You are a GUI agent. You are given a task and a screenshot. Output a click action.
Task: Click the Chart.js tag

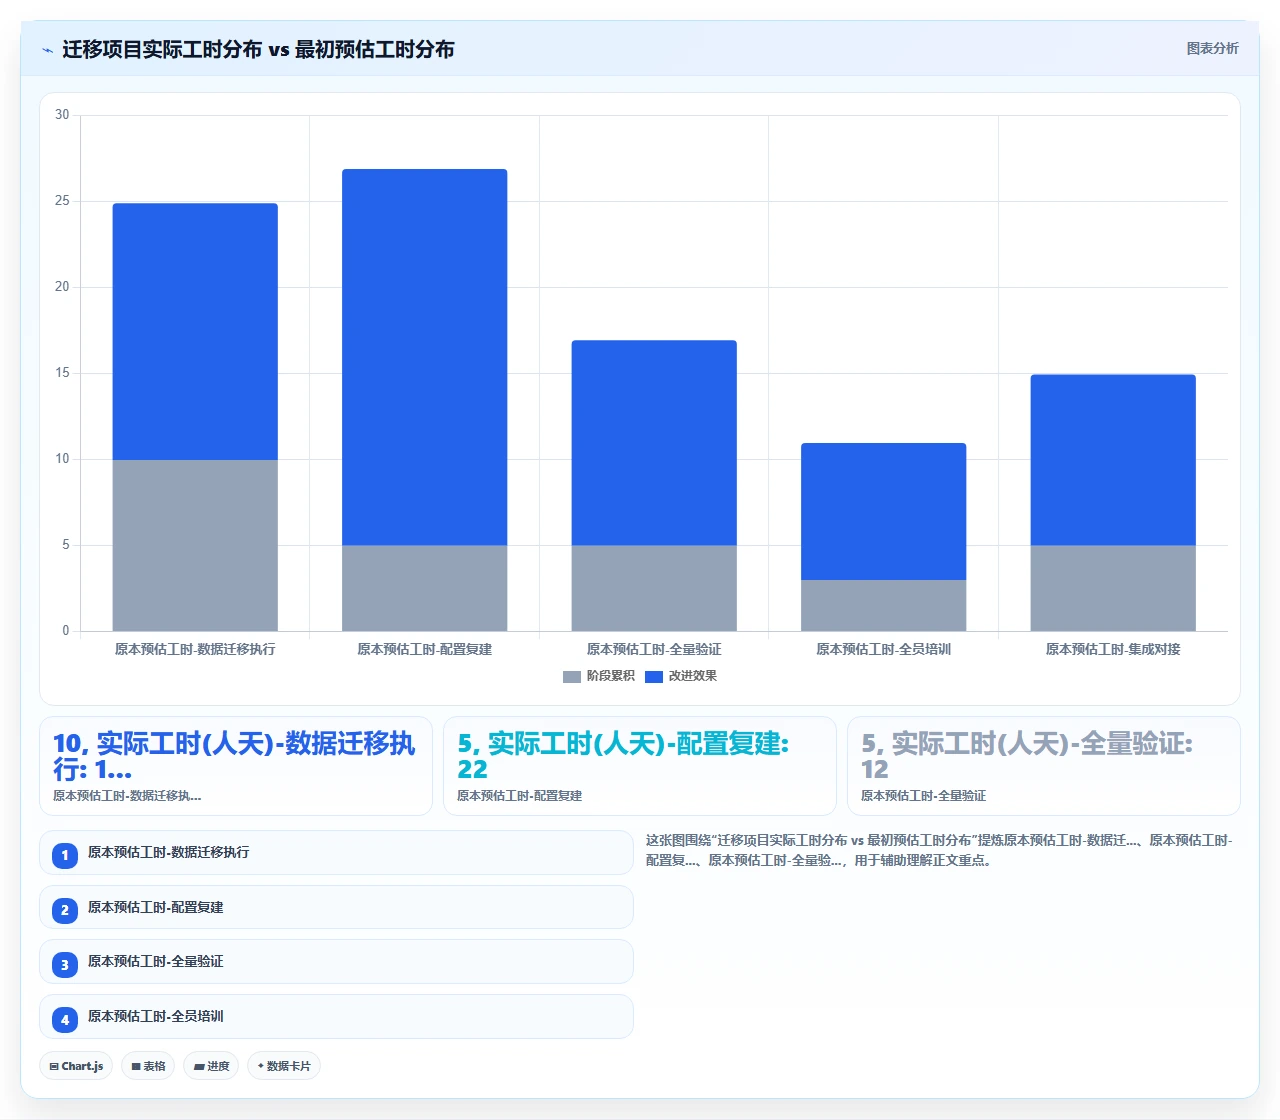[x=76, y=1066]
